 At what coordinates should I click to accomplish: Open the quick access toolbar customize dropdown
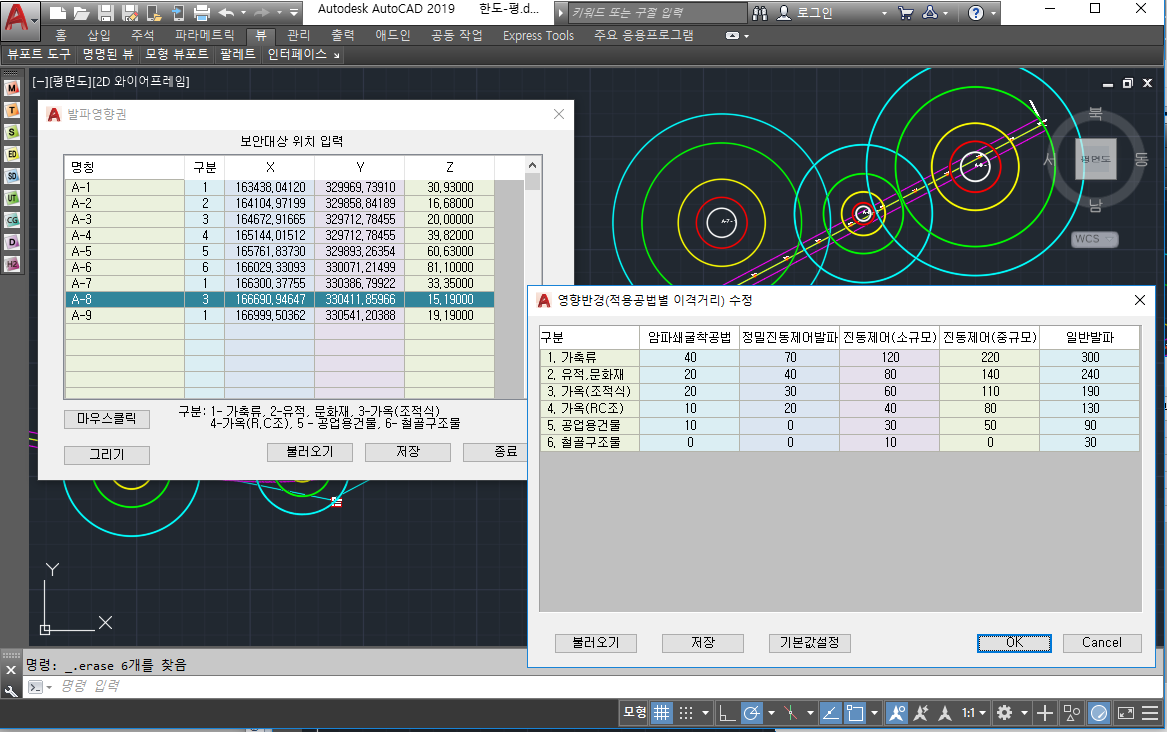293,13
